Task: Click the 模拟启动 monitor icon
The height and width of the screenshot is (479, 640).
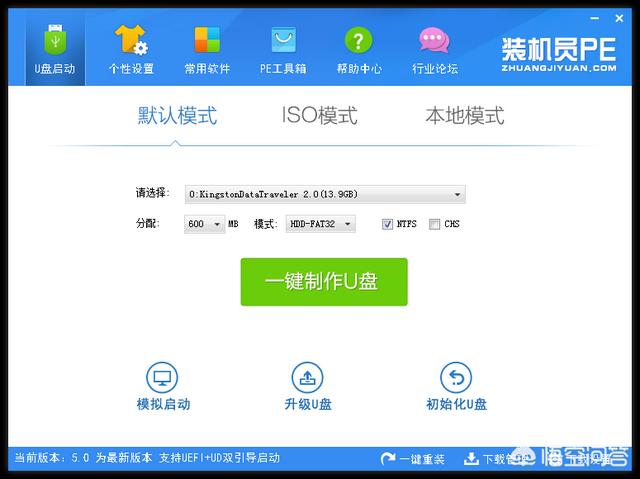Action: pyautogui.click(x=162, y=378)
